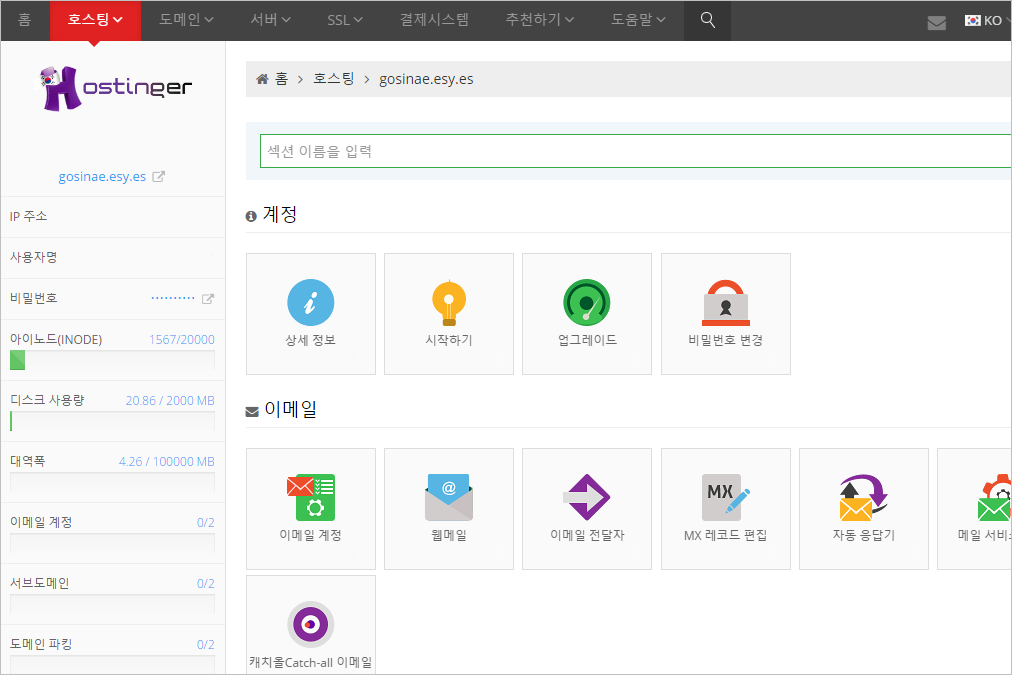The width and height of the screenshot is (1012, 675).
Task: Open the 캐치올 Catch-all 이메일 icon
Action: click(x=310, y=625)
